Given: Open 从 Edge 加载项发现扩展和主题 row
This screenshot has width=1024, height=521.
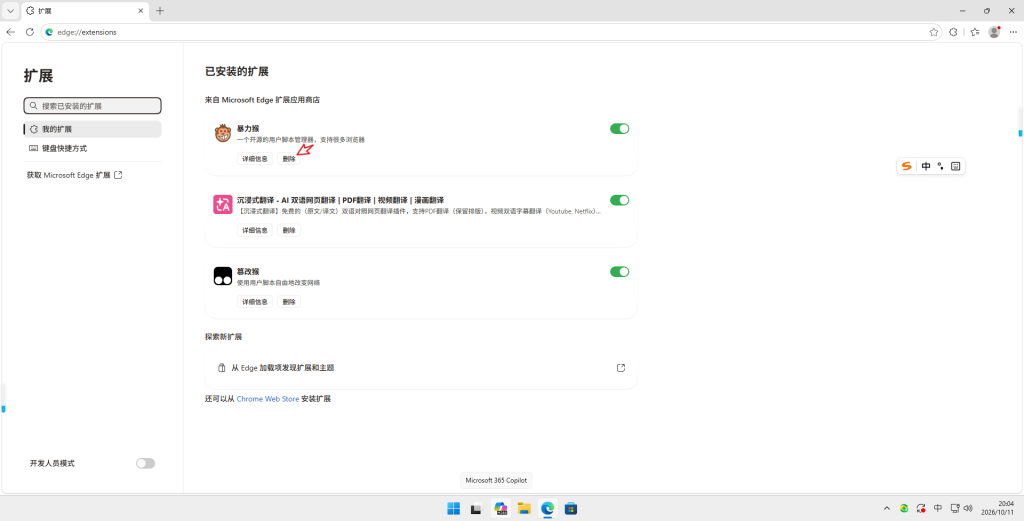Looking at the screenshot, I should tap(421, 368).
